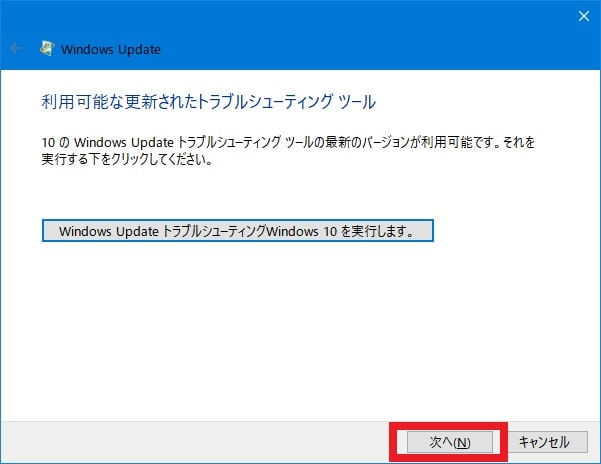
Task: Click the キャンセル cancel button
Action: point(548,442)
